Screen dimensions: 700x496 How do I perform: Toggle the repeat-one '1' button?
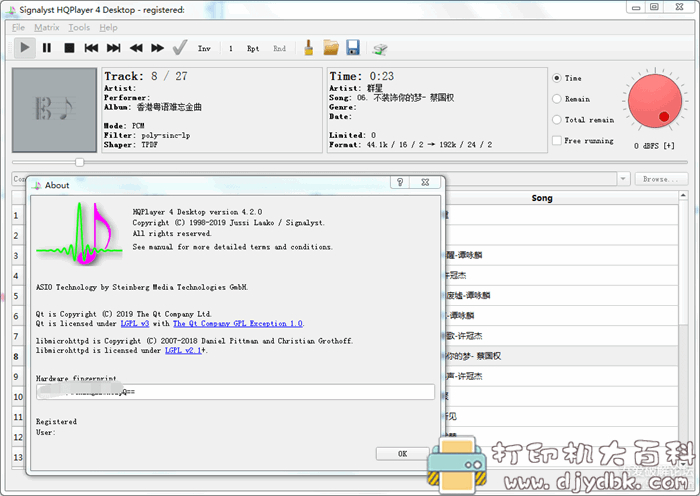coord(230,48)
